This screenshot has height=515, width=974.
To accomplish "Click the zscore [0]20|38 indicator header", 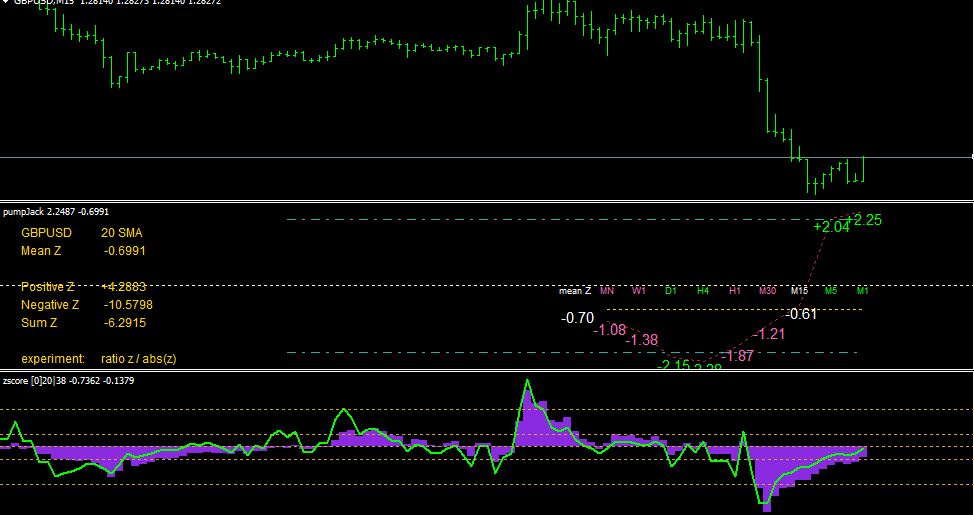I will click(68, 380).
